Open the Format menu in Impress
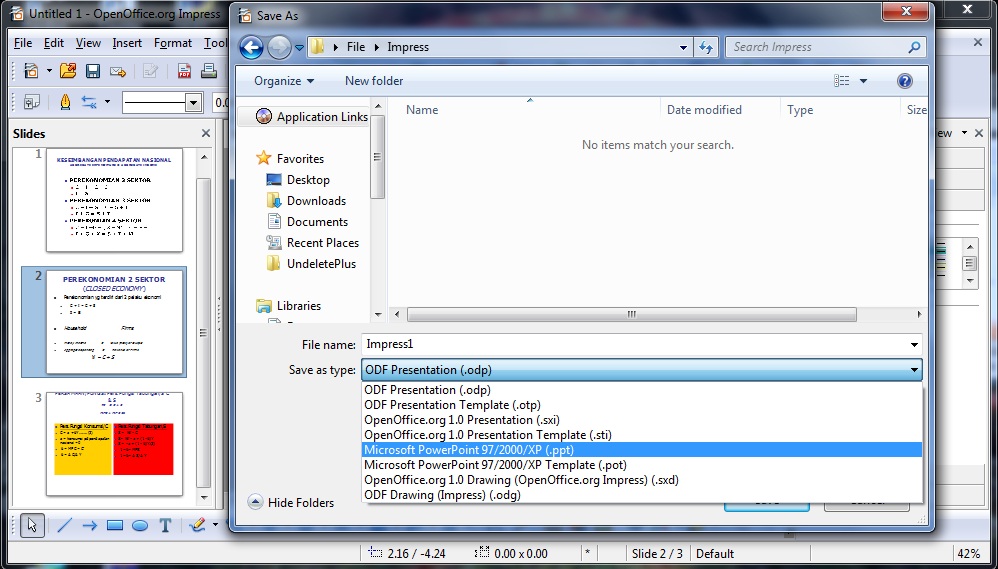Viewport: 998px width, 569px height. pos(172,43)
